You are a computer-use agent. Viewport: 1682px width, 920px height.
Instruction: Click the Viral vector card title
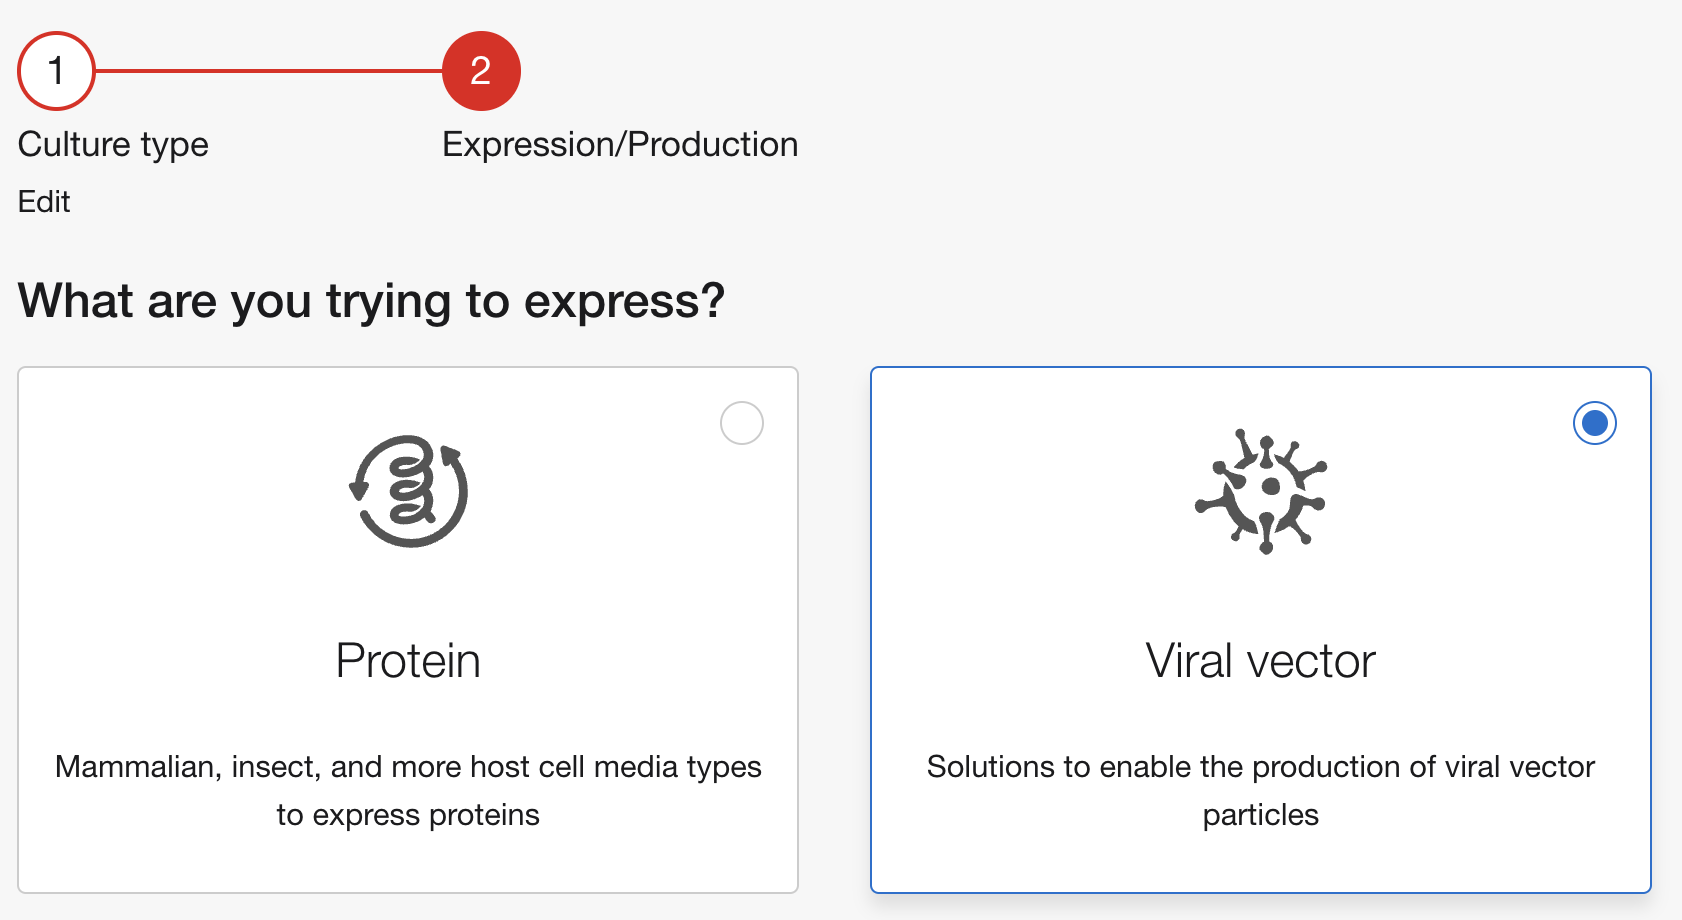(1261, 661)
